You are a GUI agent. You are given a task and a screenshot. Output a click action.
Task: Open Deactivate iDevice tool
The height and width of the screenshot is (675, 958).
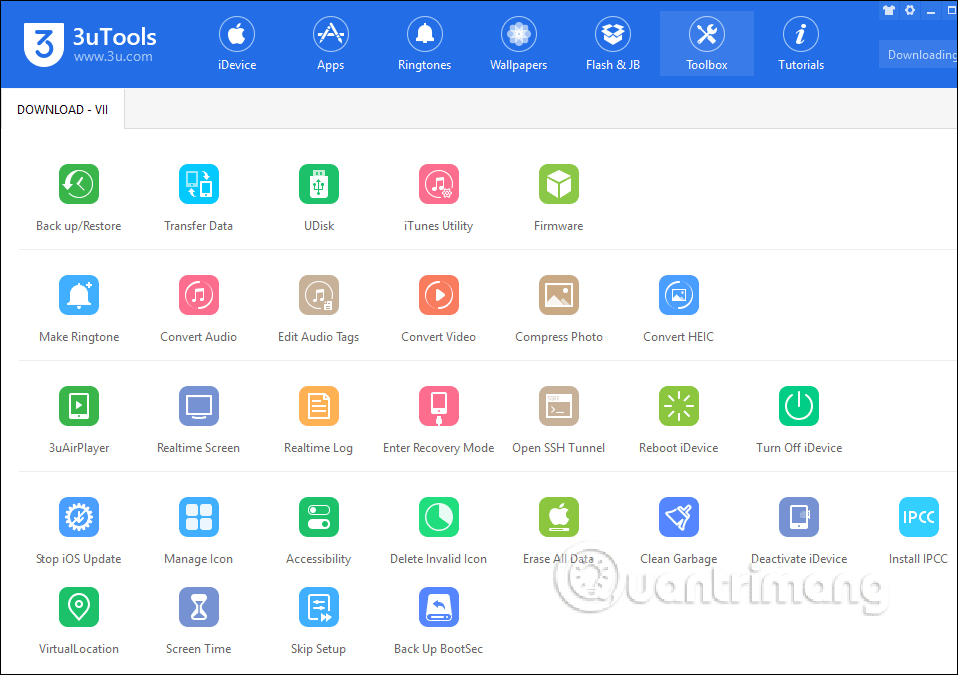[799, 517]
